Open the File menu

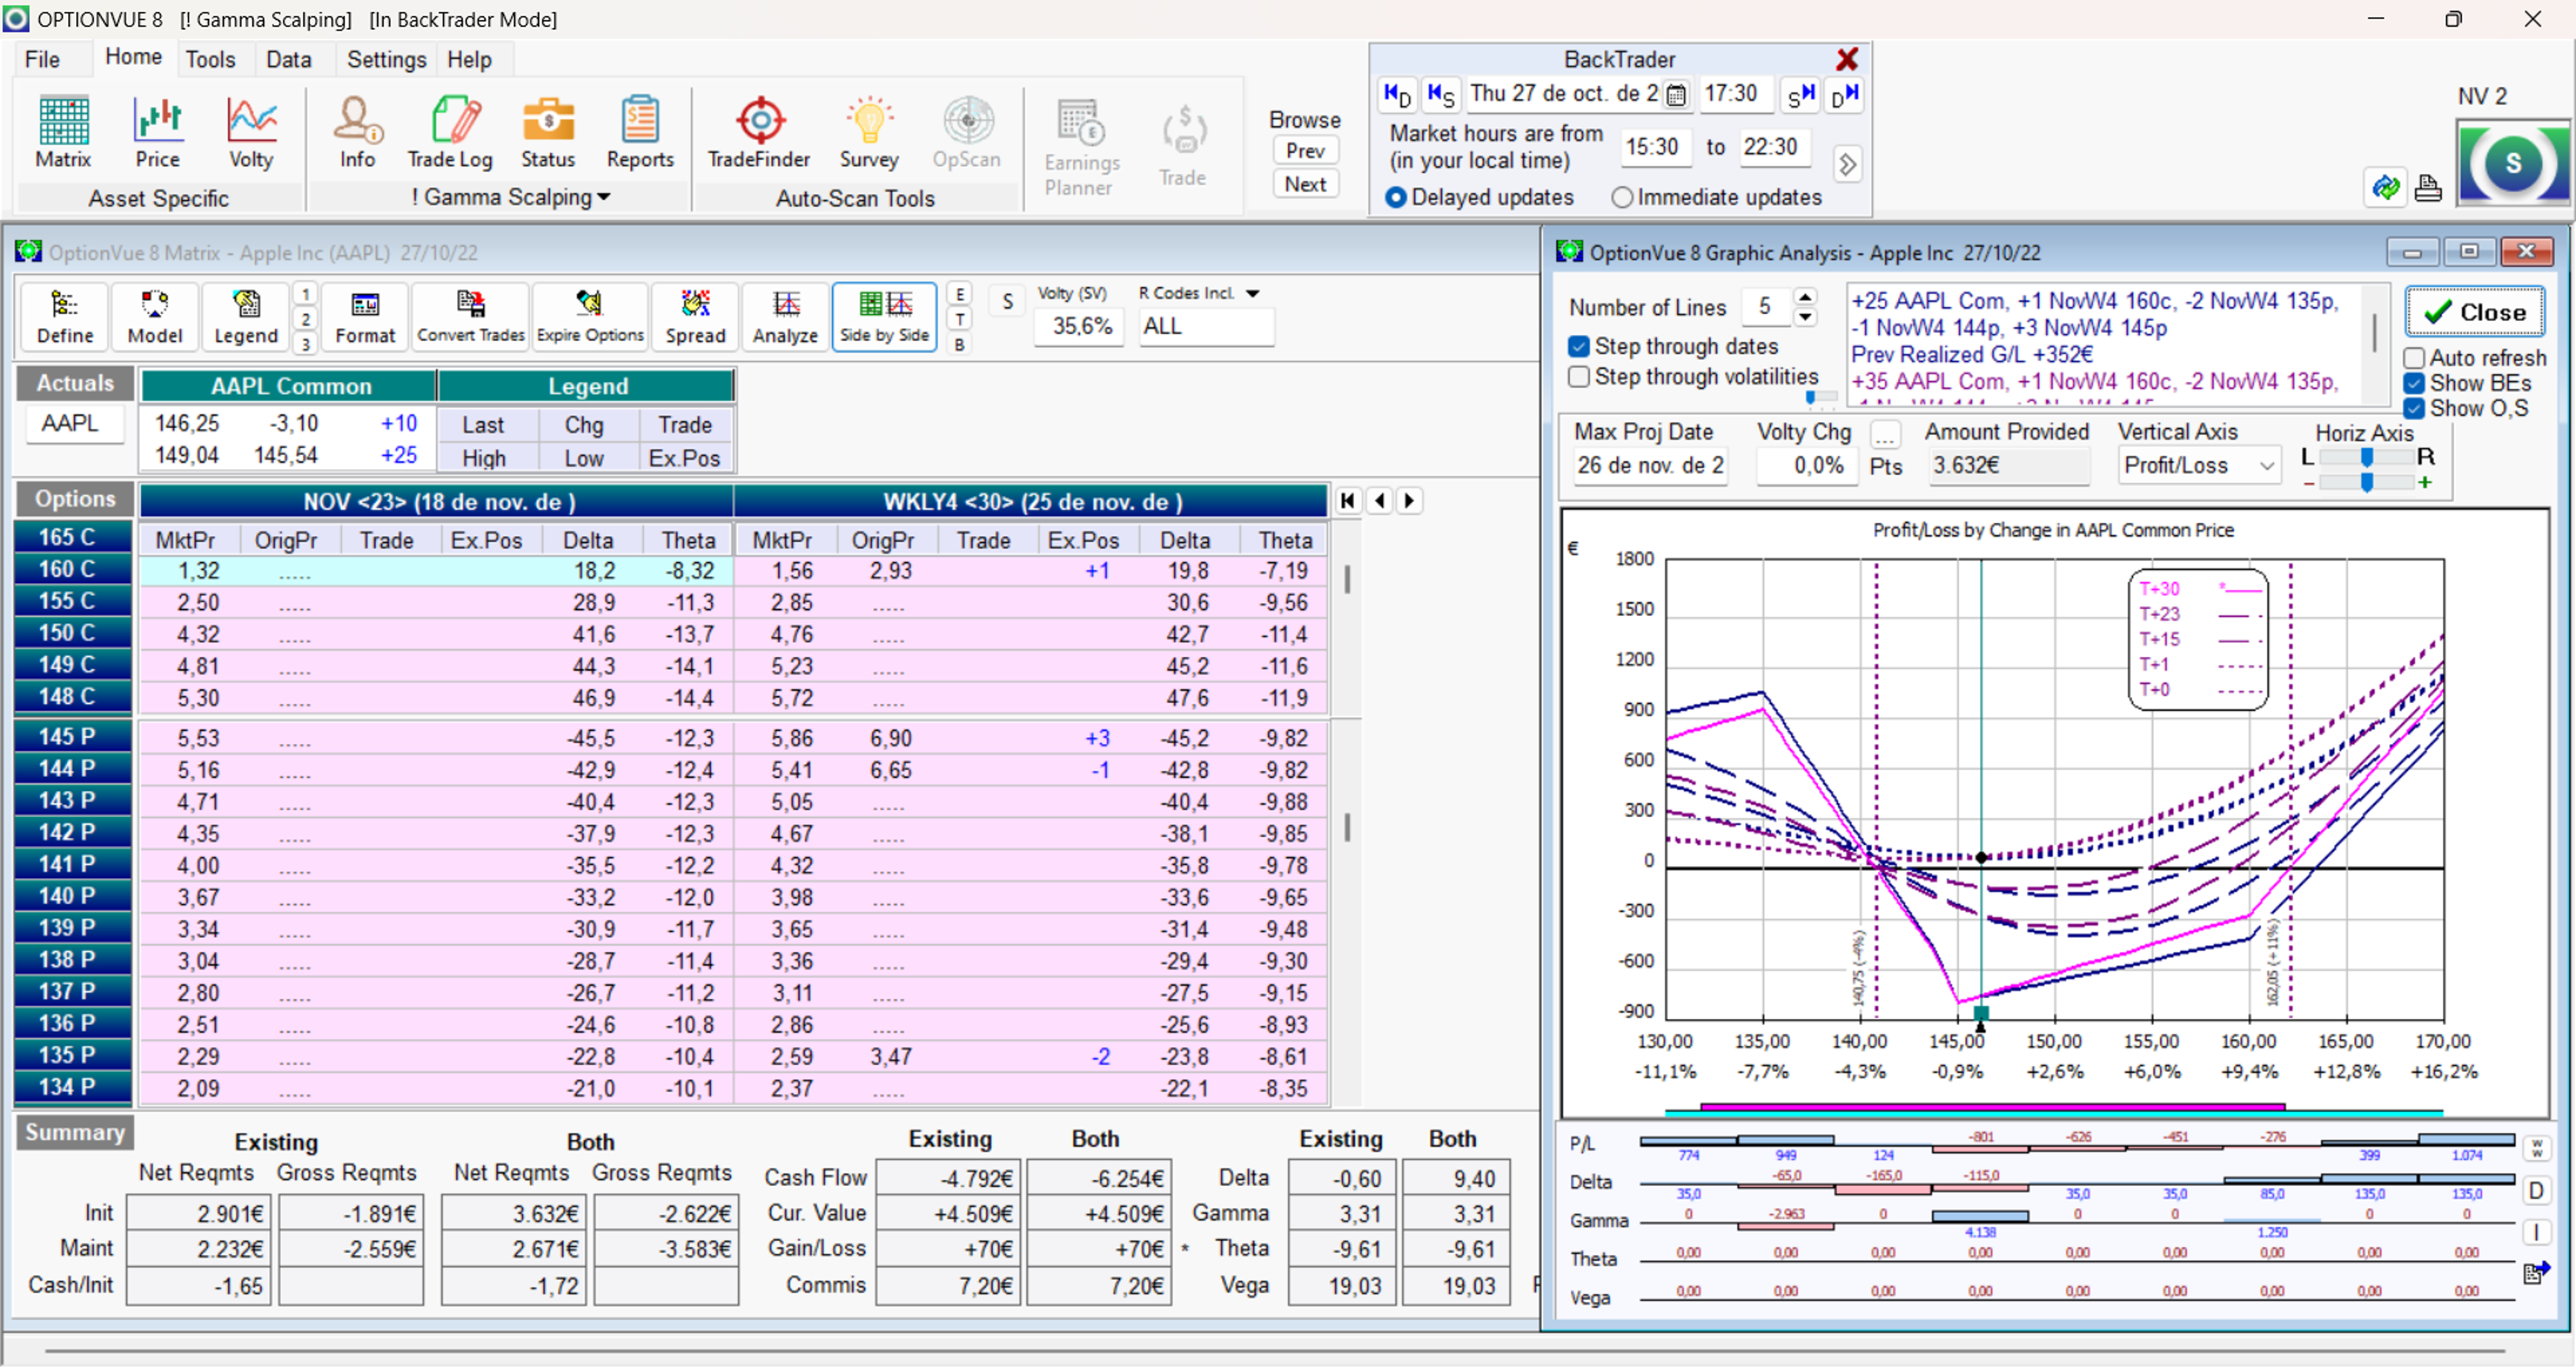pyautogui.click(x=42, y=59)
